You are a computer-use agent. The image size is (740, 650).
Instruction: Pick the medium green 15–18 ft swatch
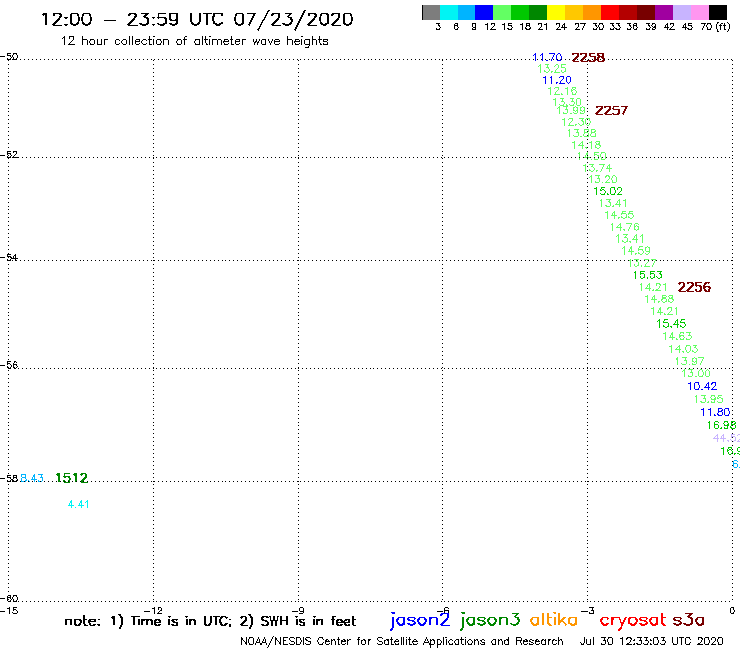point(520,12)
